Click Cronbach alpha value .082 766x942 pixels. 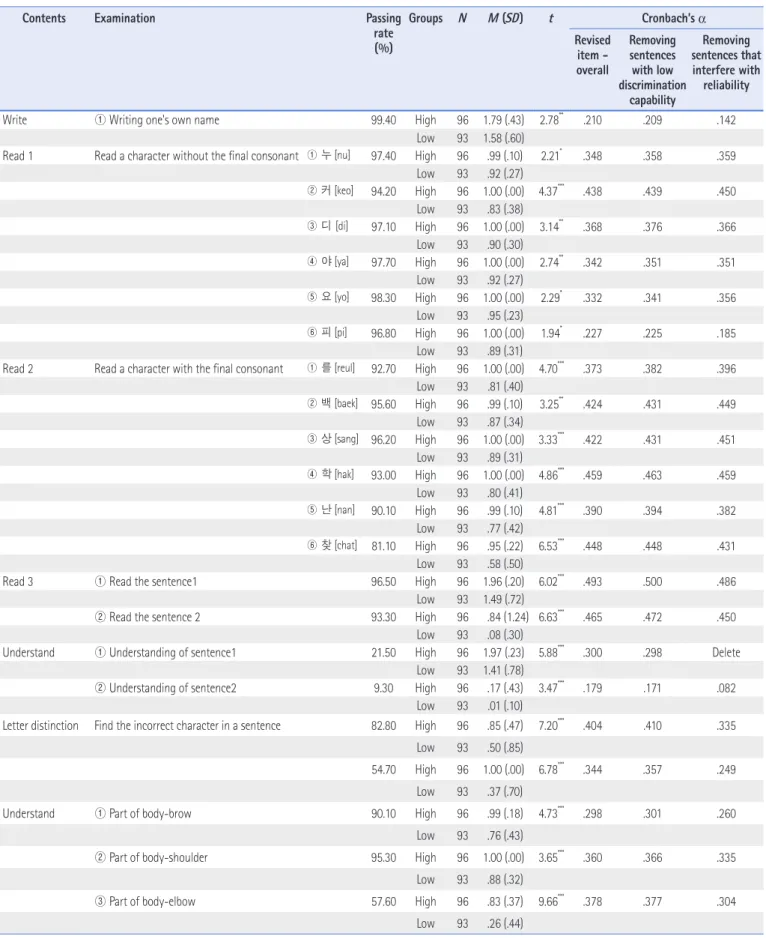coord(726,688)
